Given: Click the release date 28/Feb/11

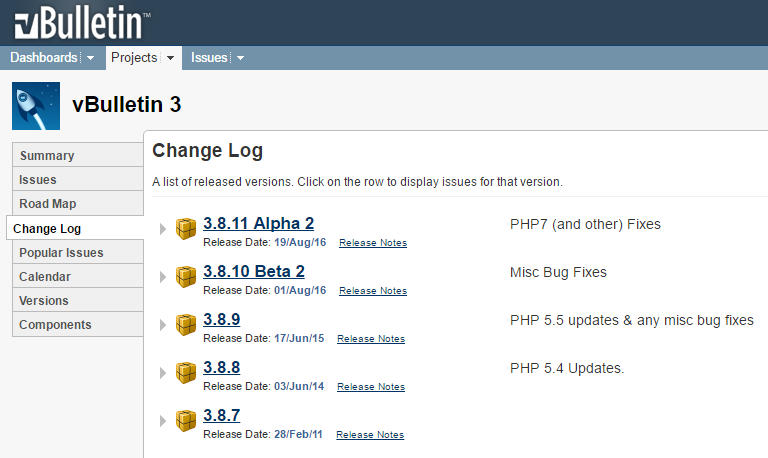Looking at the screenshot, I should [298, 434].
